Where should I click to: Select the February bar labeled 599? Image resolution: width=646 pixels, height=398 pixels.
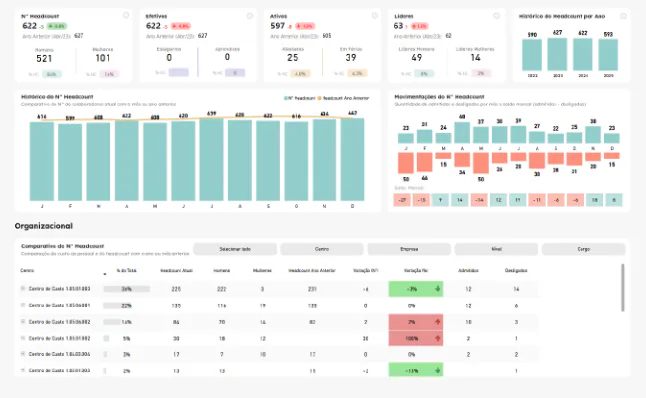point(70,162)
